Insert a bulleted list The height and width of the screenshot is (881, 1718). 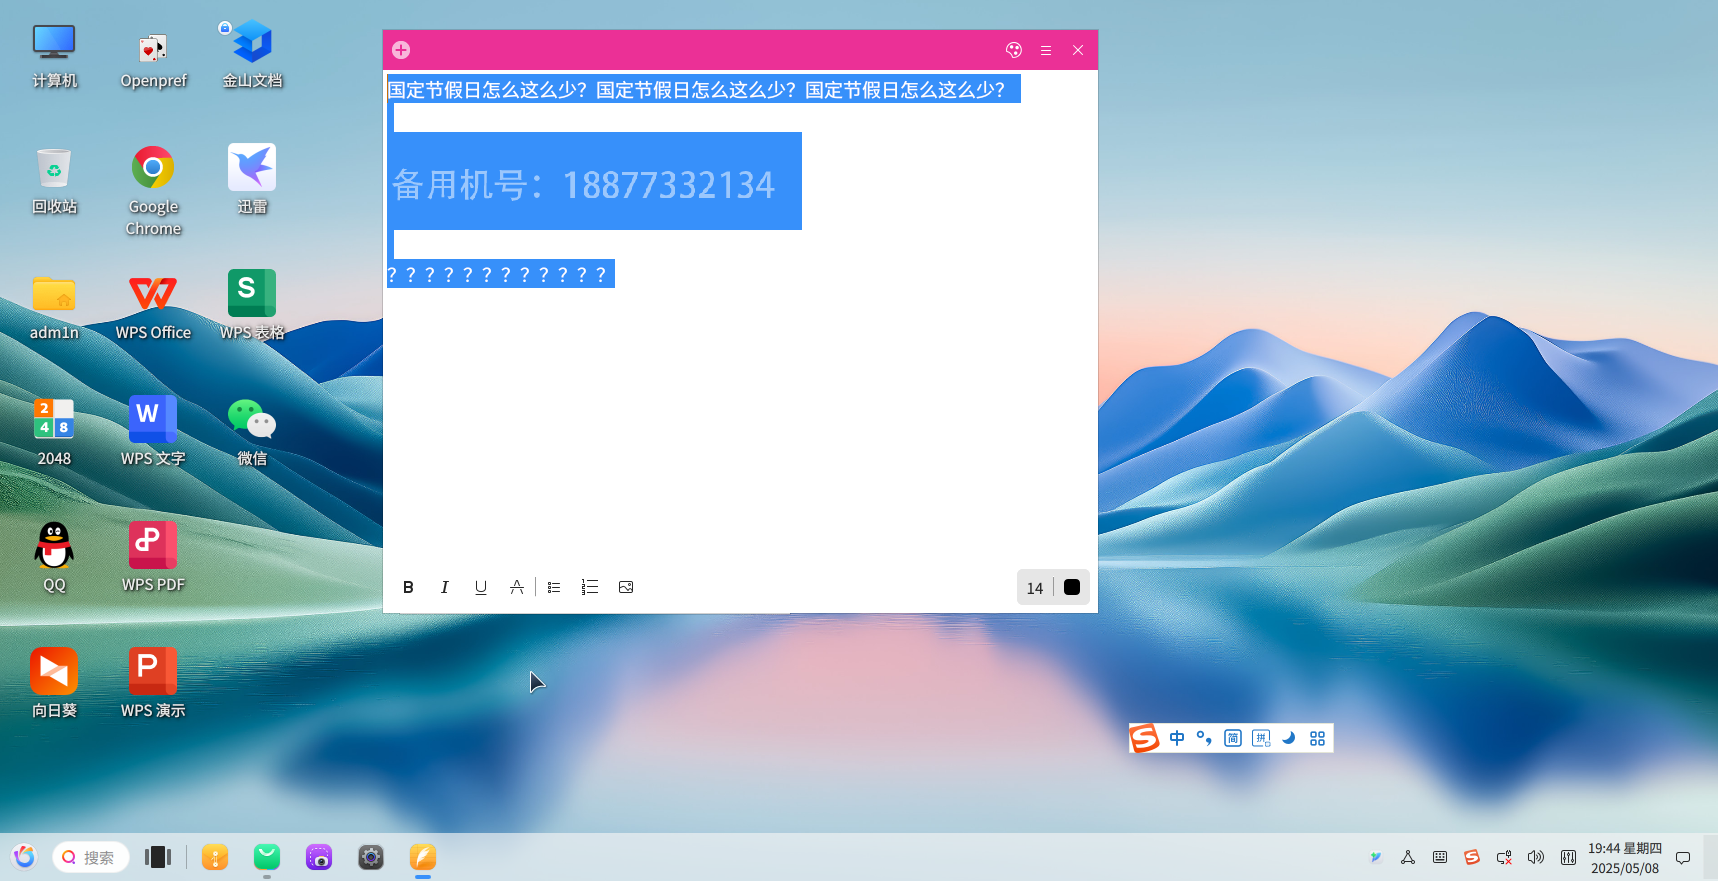pos(554,587)
